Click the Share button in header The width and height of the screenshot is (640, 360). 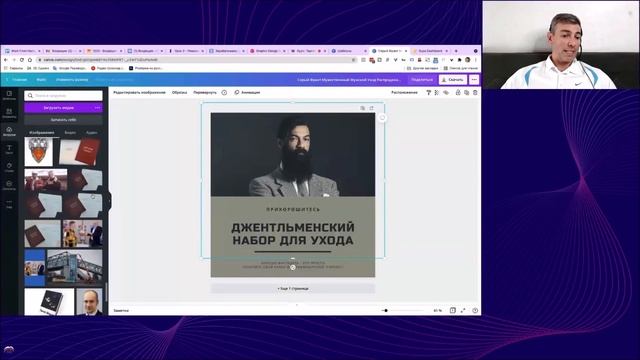pyautogui.click(x=422, y=80)
